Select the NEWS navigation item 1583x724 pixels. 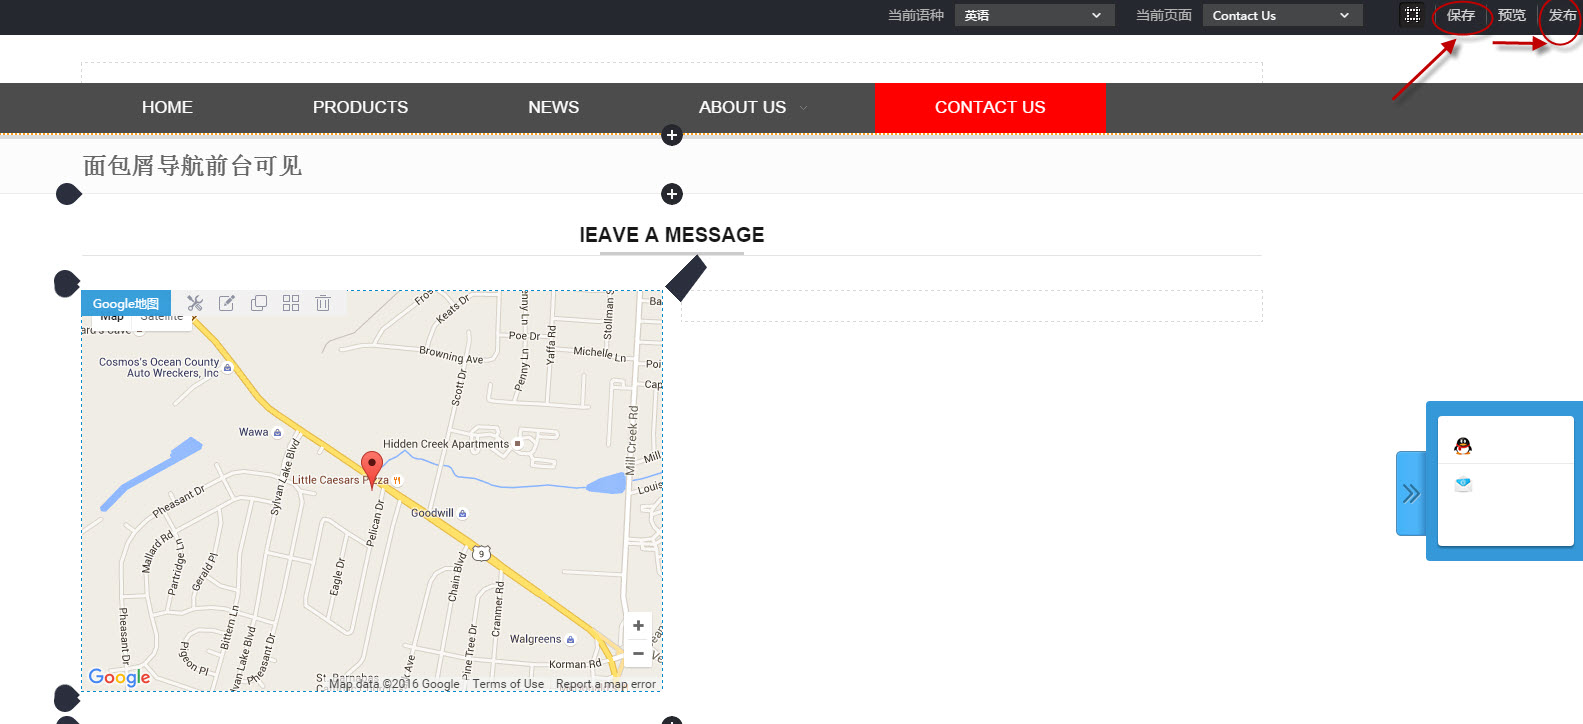coord(553,107)
